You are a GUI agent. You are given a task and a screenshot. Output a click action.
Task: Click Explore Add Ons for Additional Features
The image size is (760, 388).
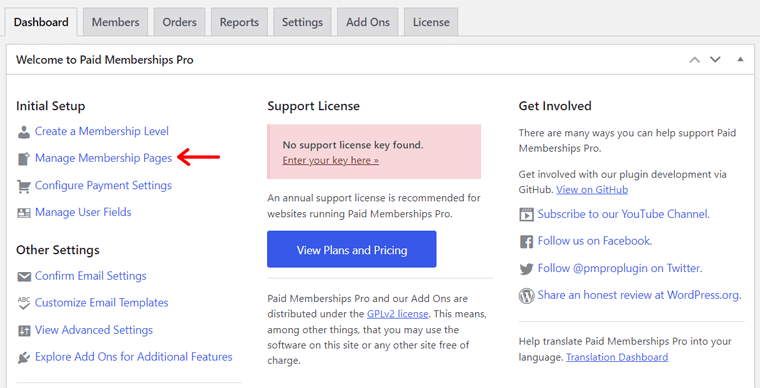[x=134, y=357]
